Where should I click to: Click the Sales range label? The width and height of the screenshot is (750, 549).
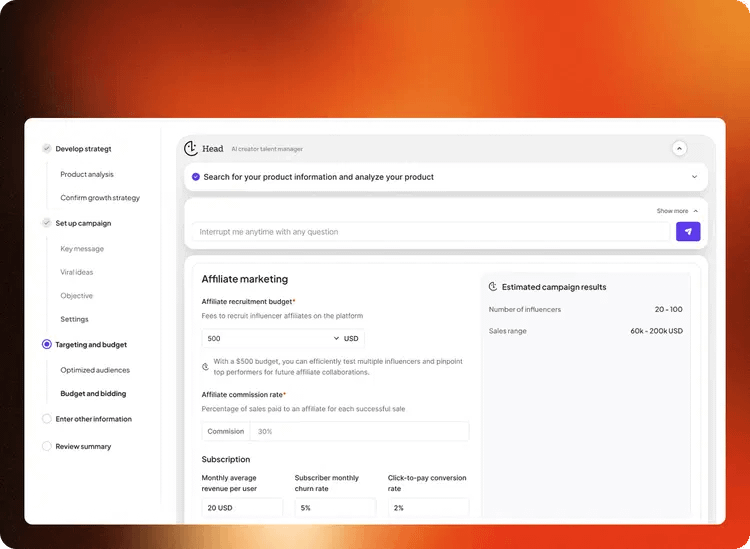click(x=507, y=331)
